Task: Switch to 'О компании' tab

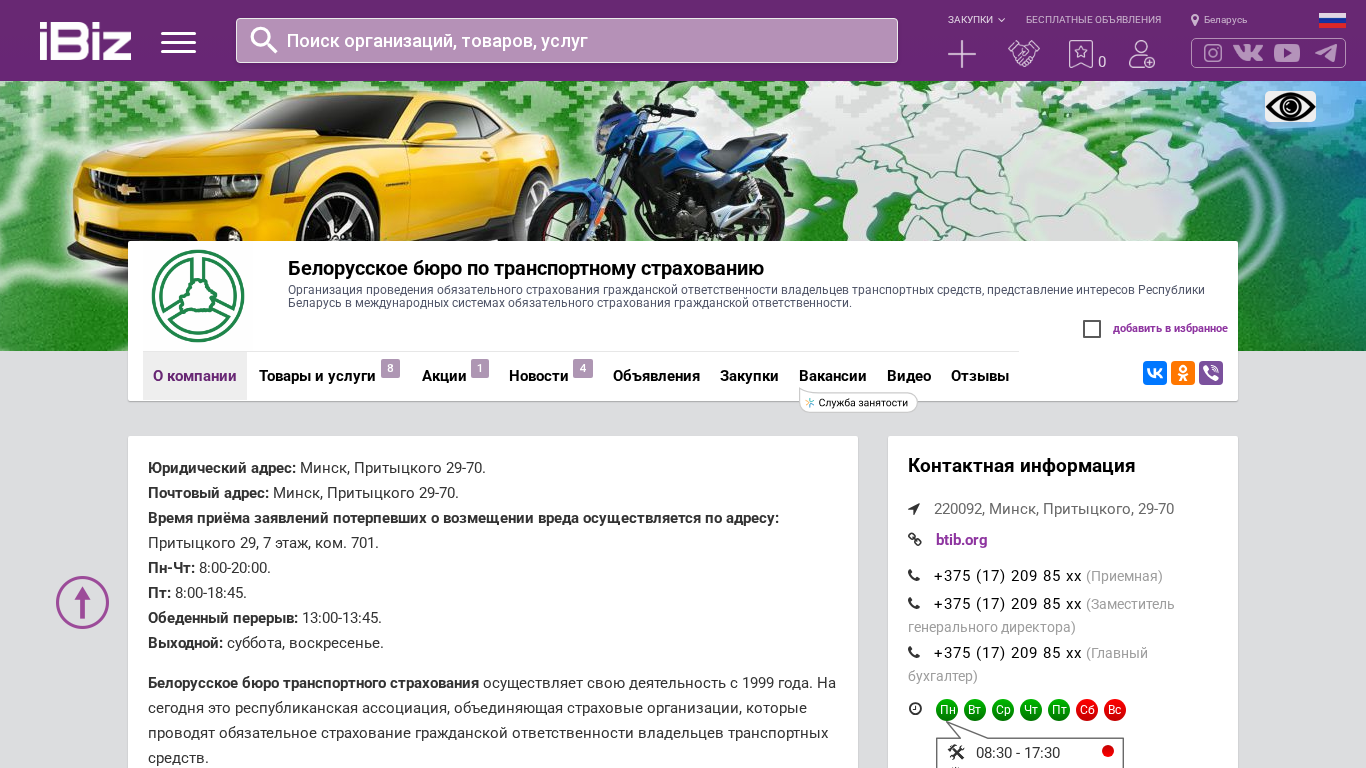Action: pyautogui.click(x=195, y=376)
